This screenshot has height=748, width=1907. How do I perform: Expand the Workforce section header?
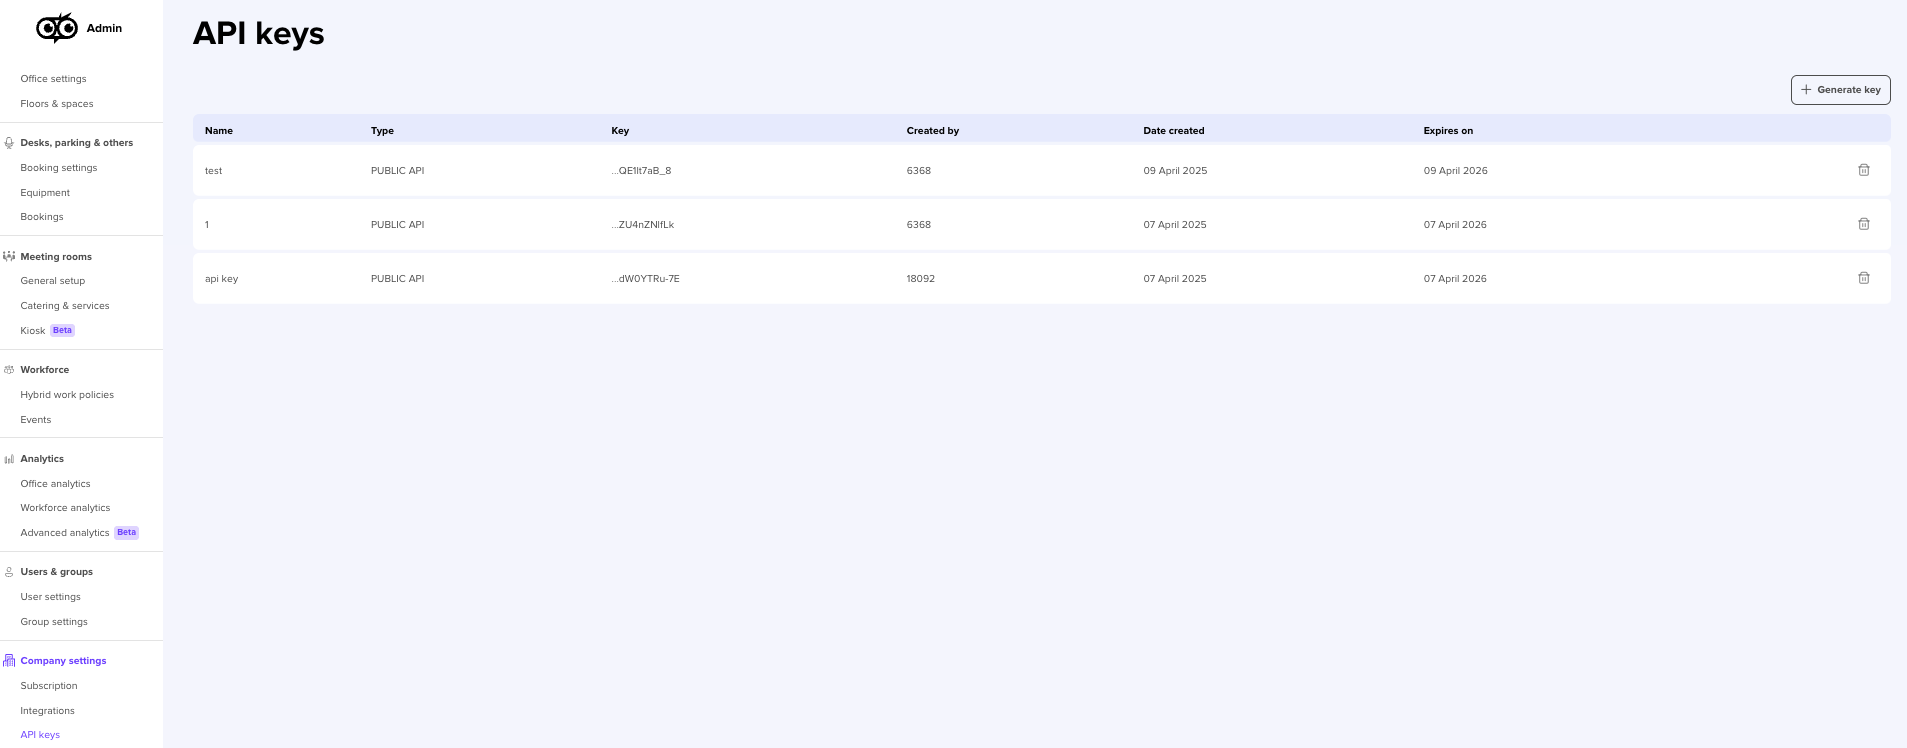tap(45, 370)
